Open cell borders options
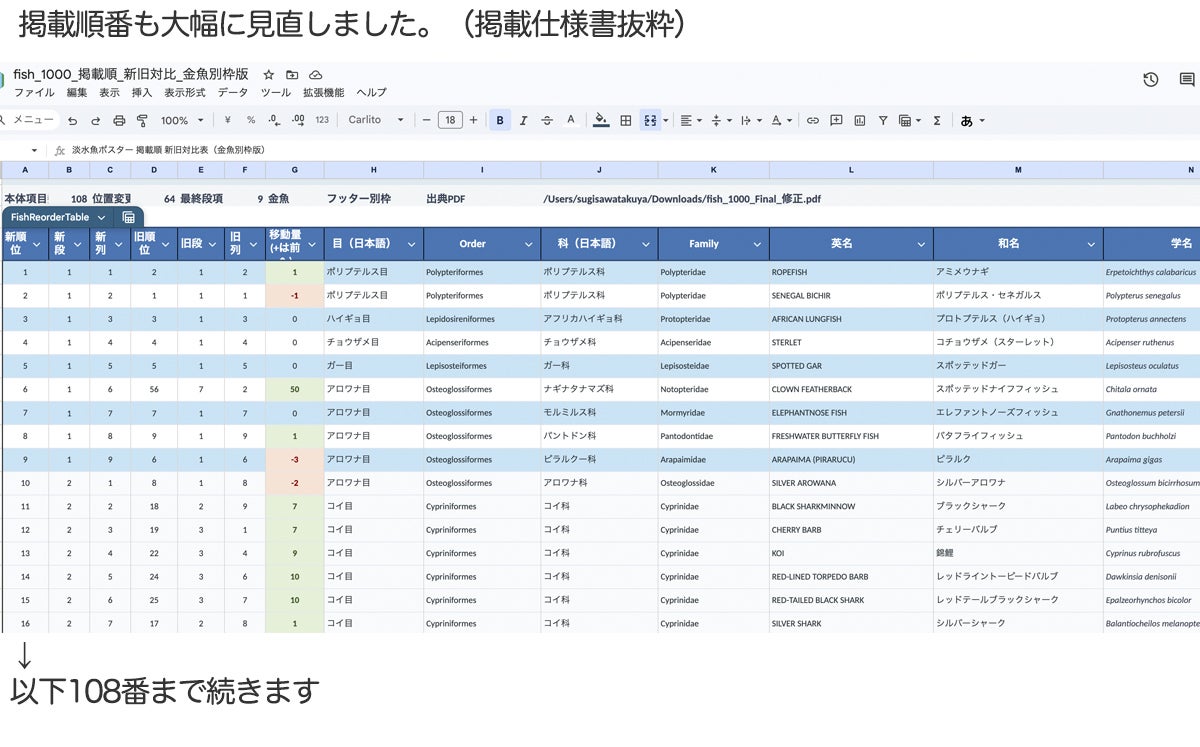Image resolution: width=1200 pixels, height=747 pixels. coord(626,120)
